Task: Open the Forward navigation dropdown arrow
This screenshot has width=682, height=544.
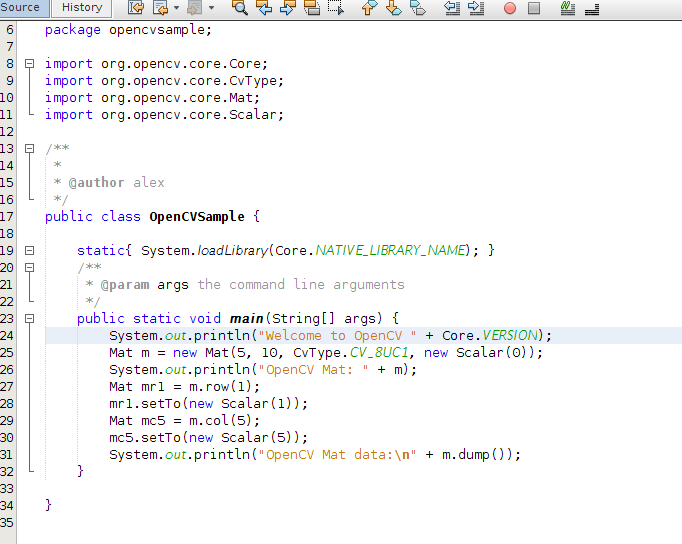Action: click(x=211, y=8)
